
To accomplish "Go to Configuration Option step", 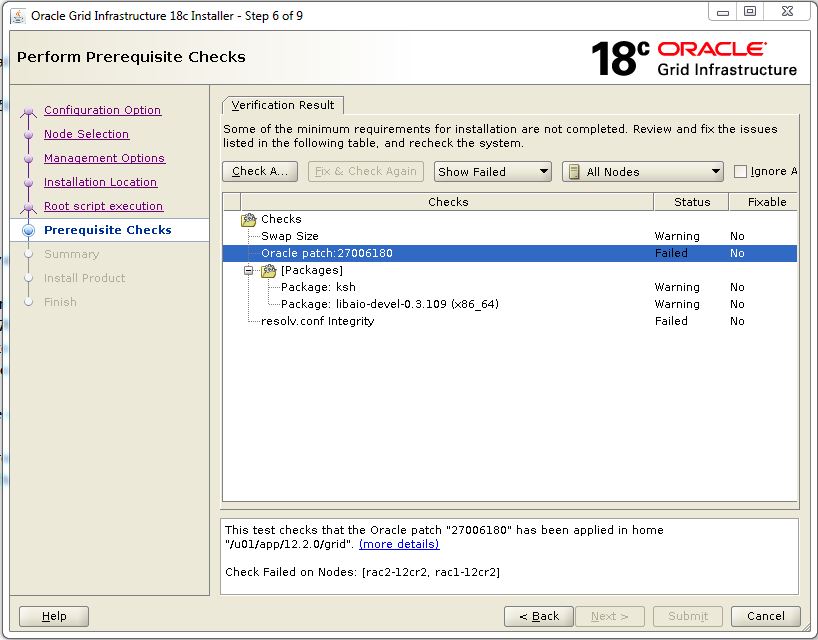I will pos(102,110).
